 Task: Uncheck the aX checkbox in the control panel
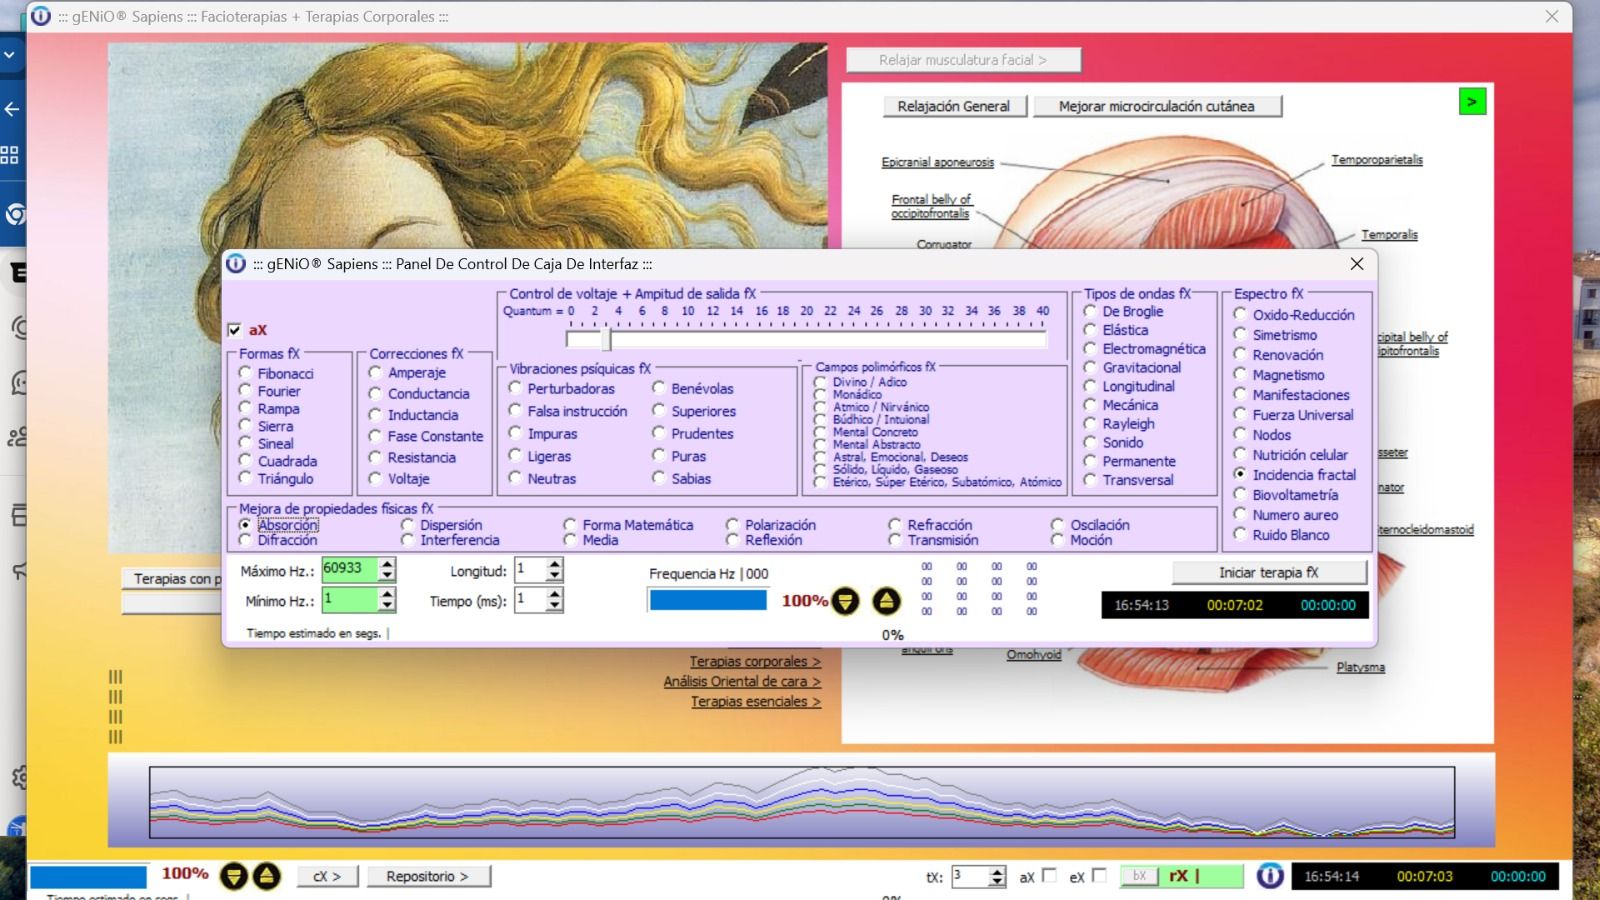click(x=235, y=330)
